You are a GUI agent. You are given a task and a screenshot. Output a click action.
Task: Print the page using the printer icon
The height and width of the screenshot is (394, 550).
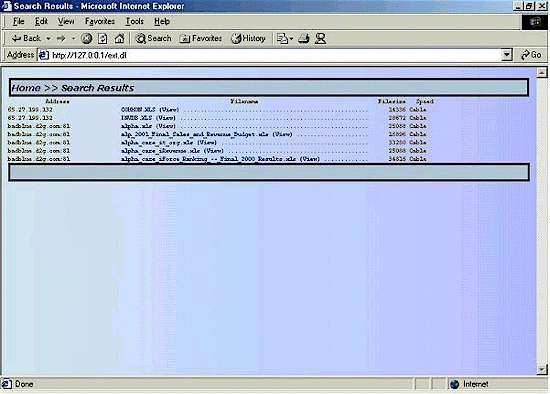point(304,38)
